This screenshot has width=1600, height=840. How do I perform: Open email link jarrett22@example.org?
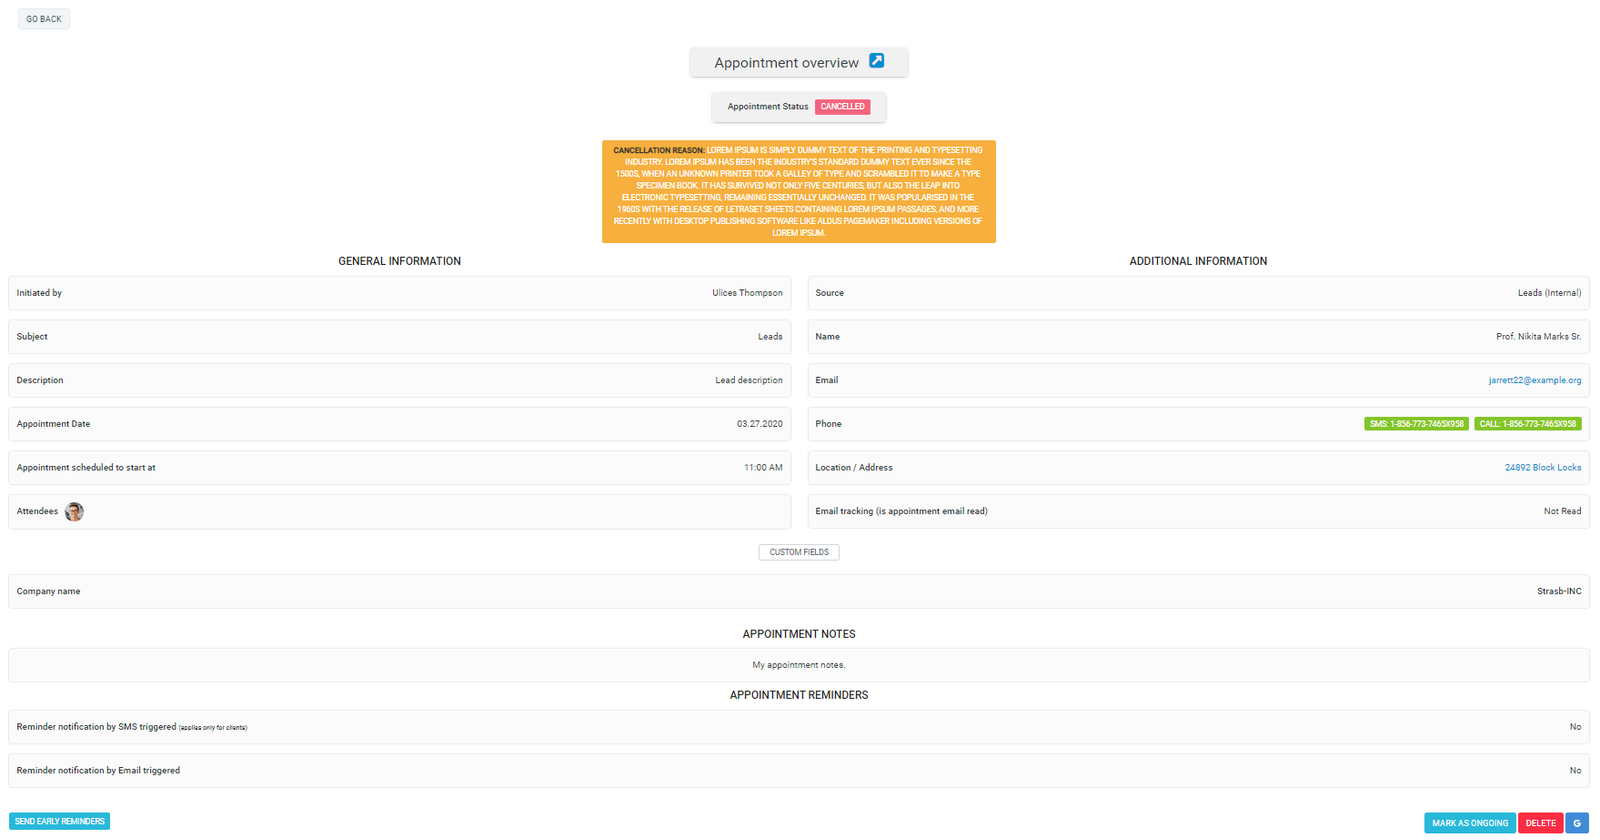1534,381
